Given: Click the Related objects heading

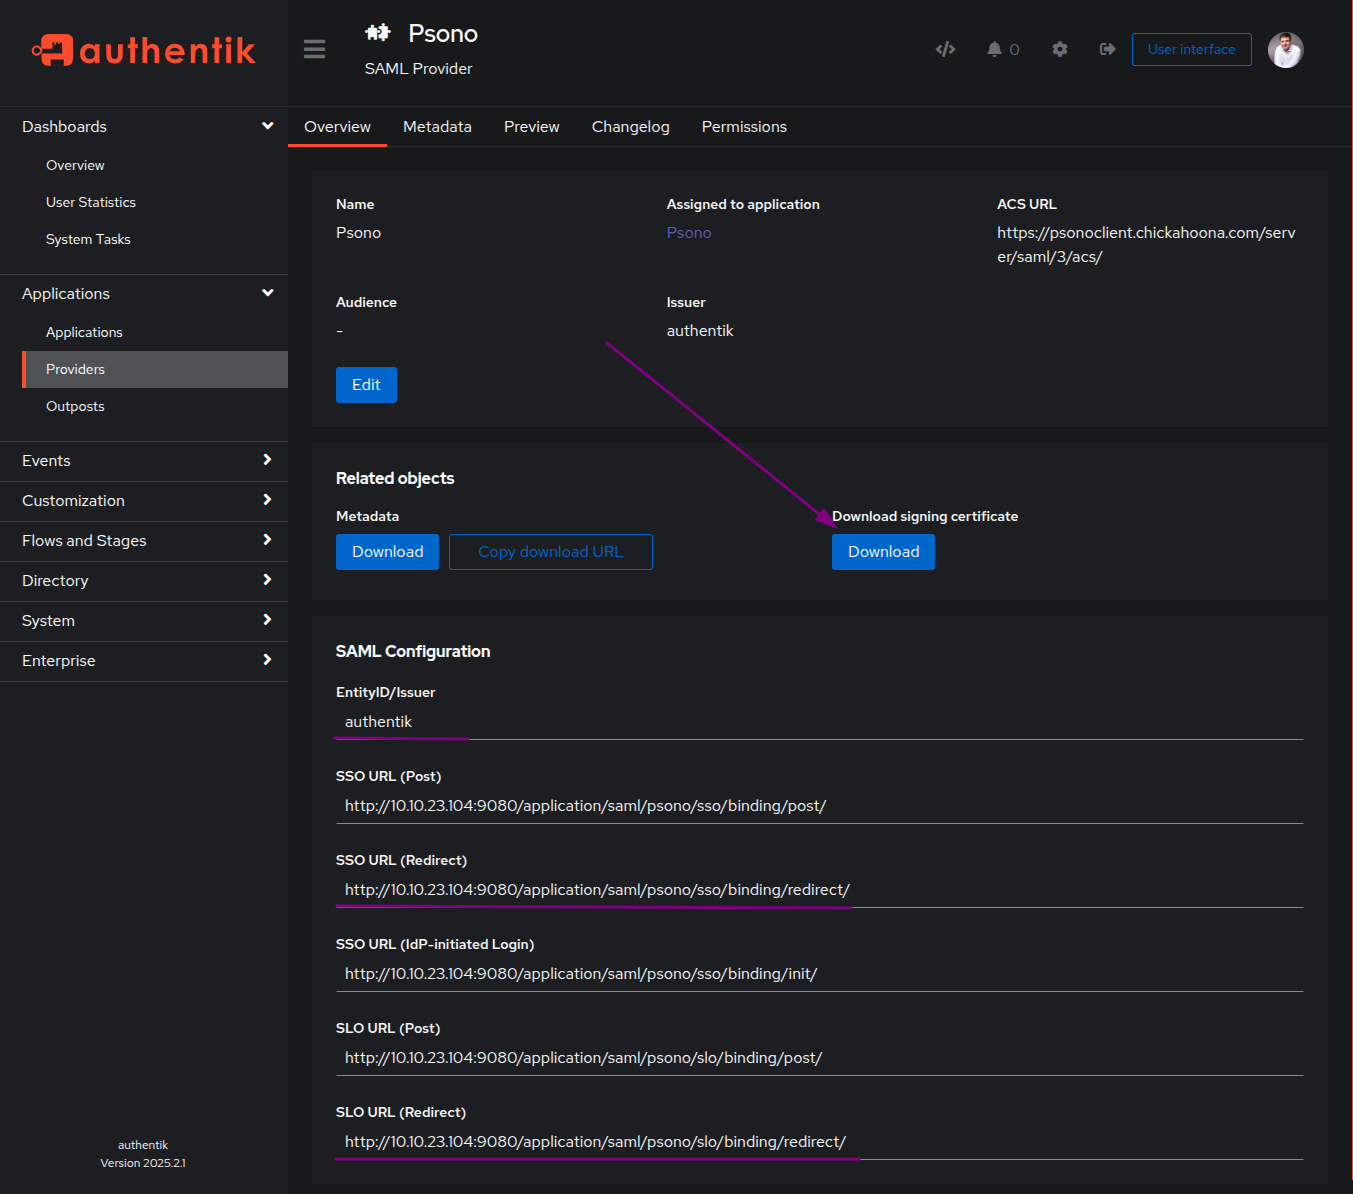Looking at the screenshot, I should pos(395,478).
